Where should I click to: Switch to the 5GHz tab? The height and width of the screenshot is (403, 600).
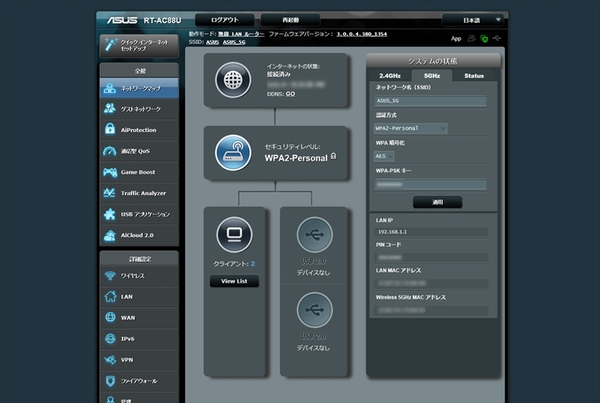[432, 76]
